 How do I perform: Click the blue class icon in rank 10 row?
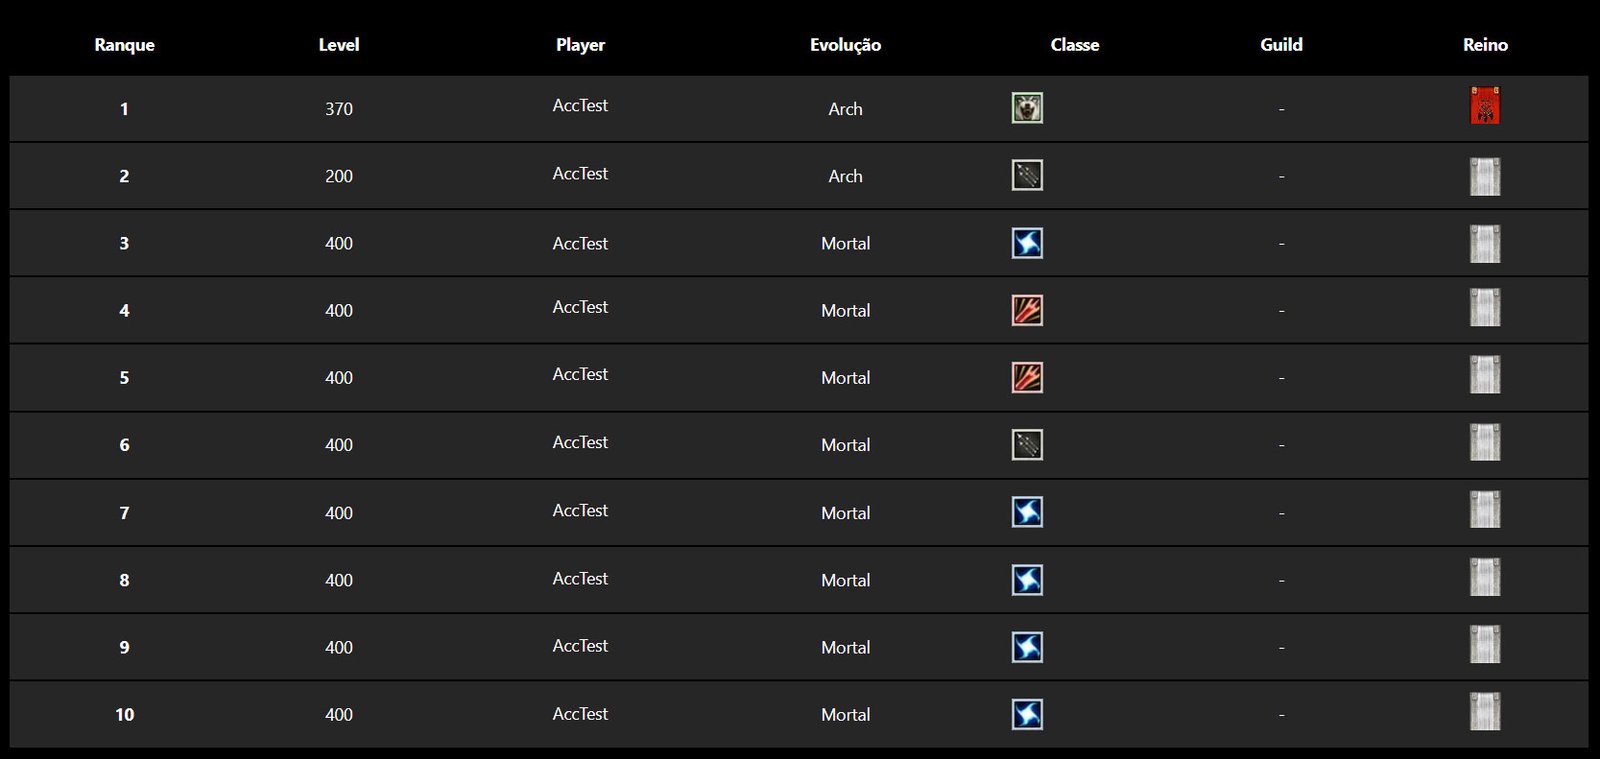1027,714
